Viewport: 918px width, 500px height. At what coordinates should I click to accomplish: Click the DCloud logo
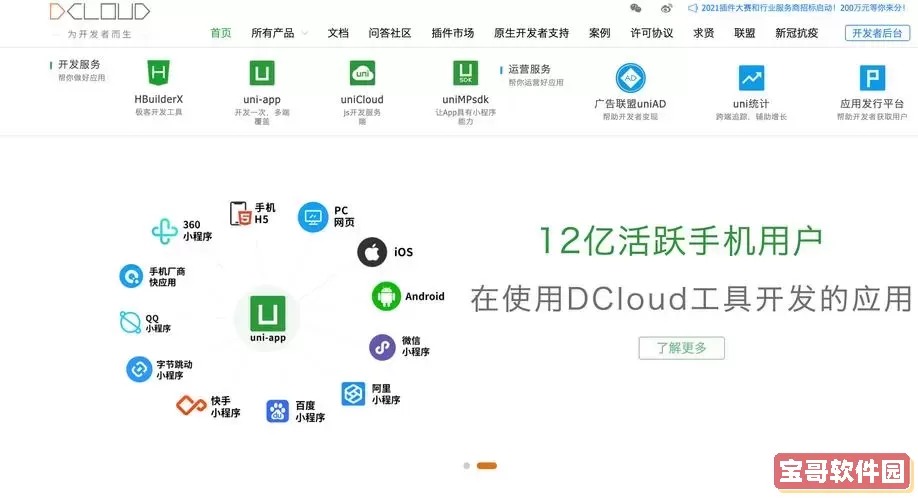point(100,12)
